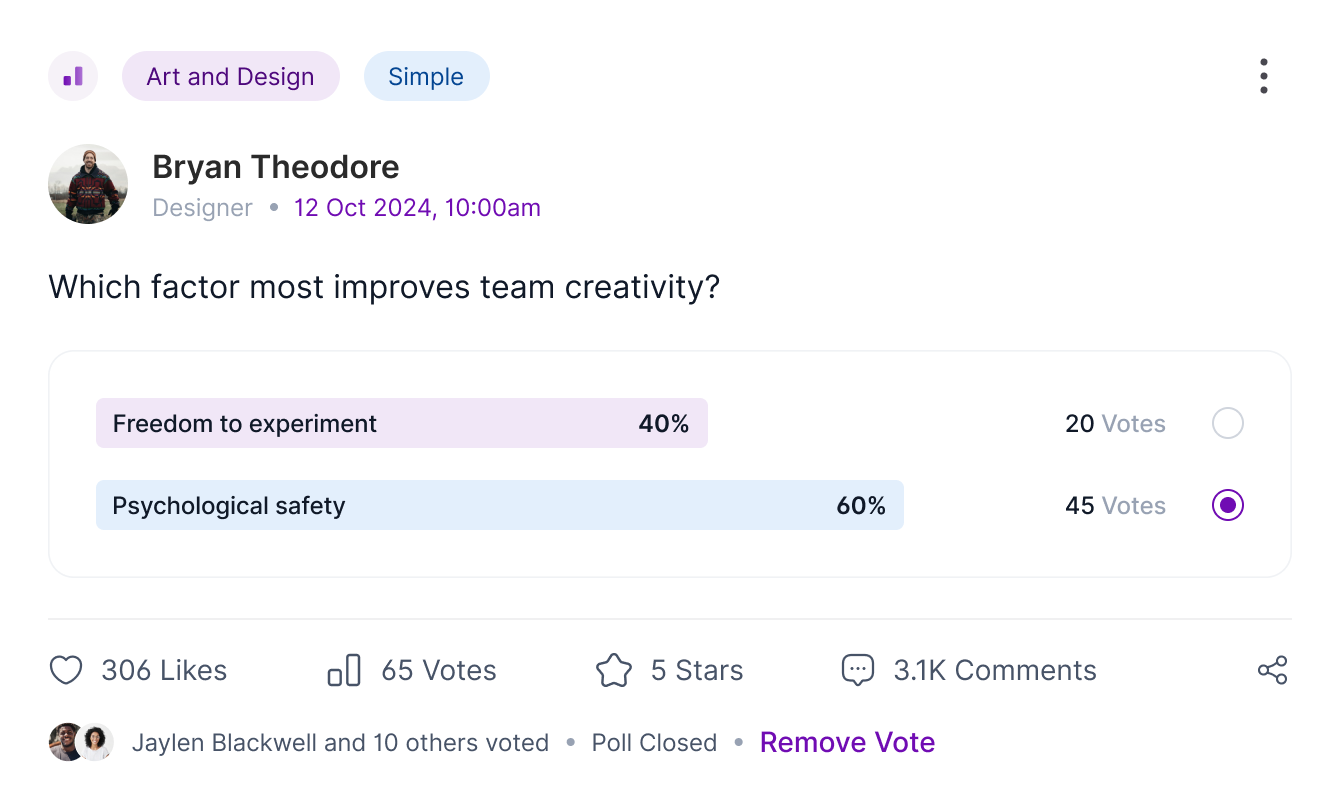Click Bryan Theodore's profile photo
The image size is (1340, 810).
pos(88,184)
